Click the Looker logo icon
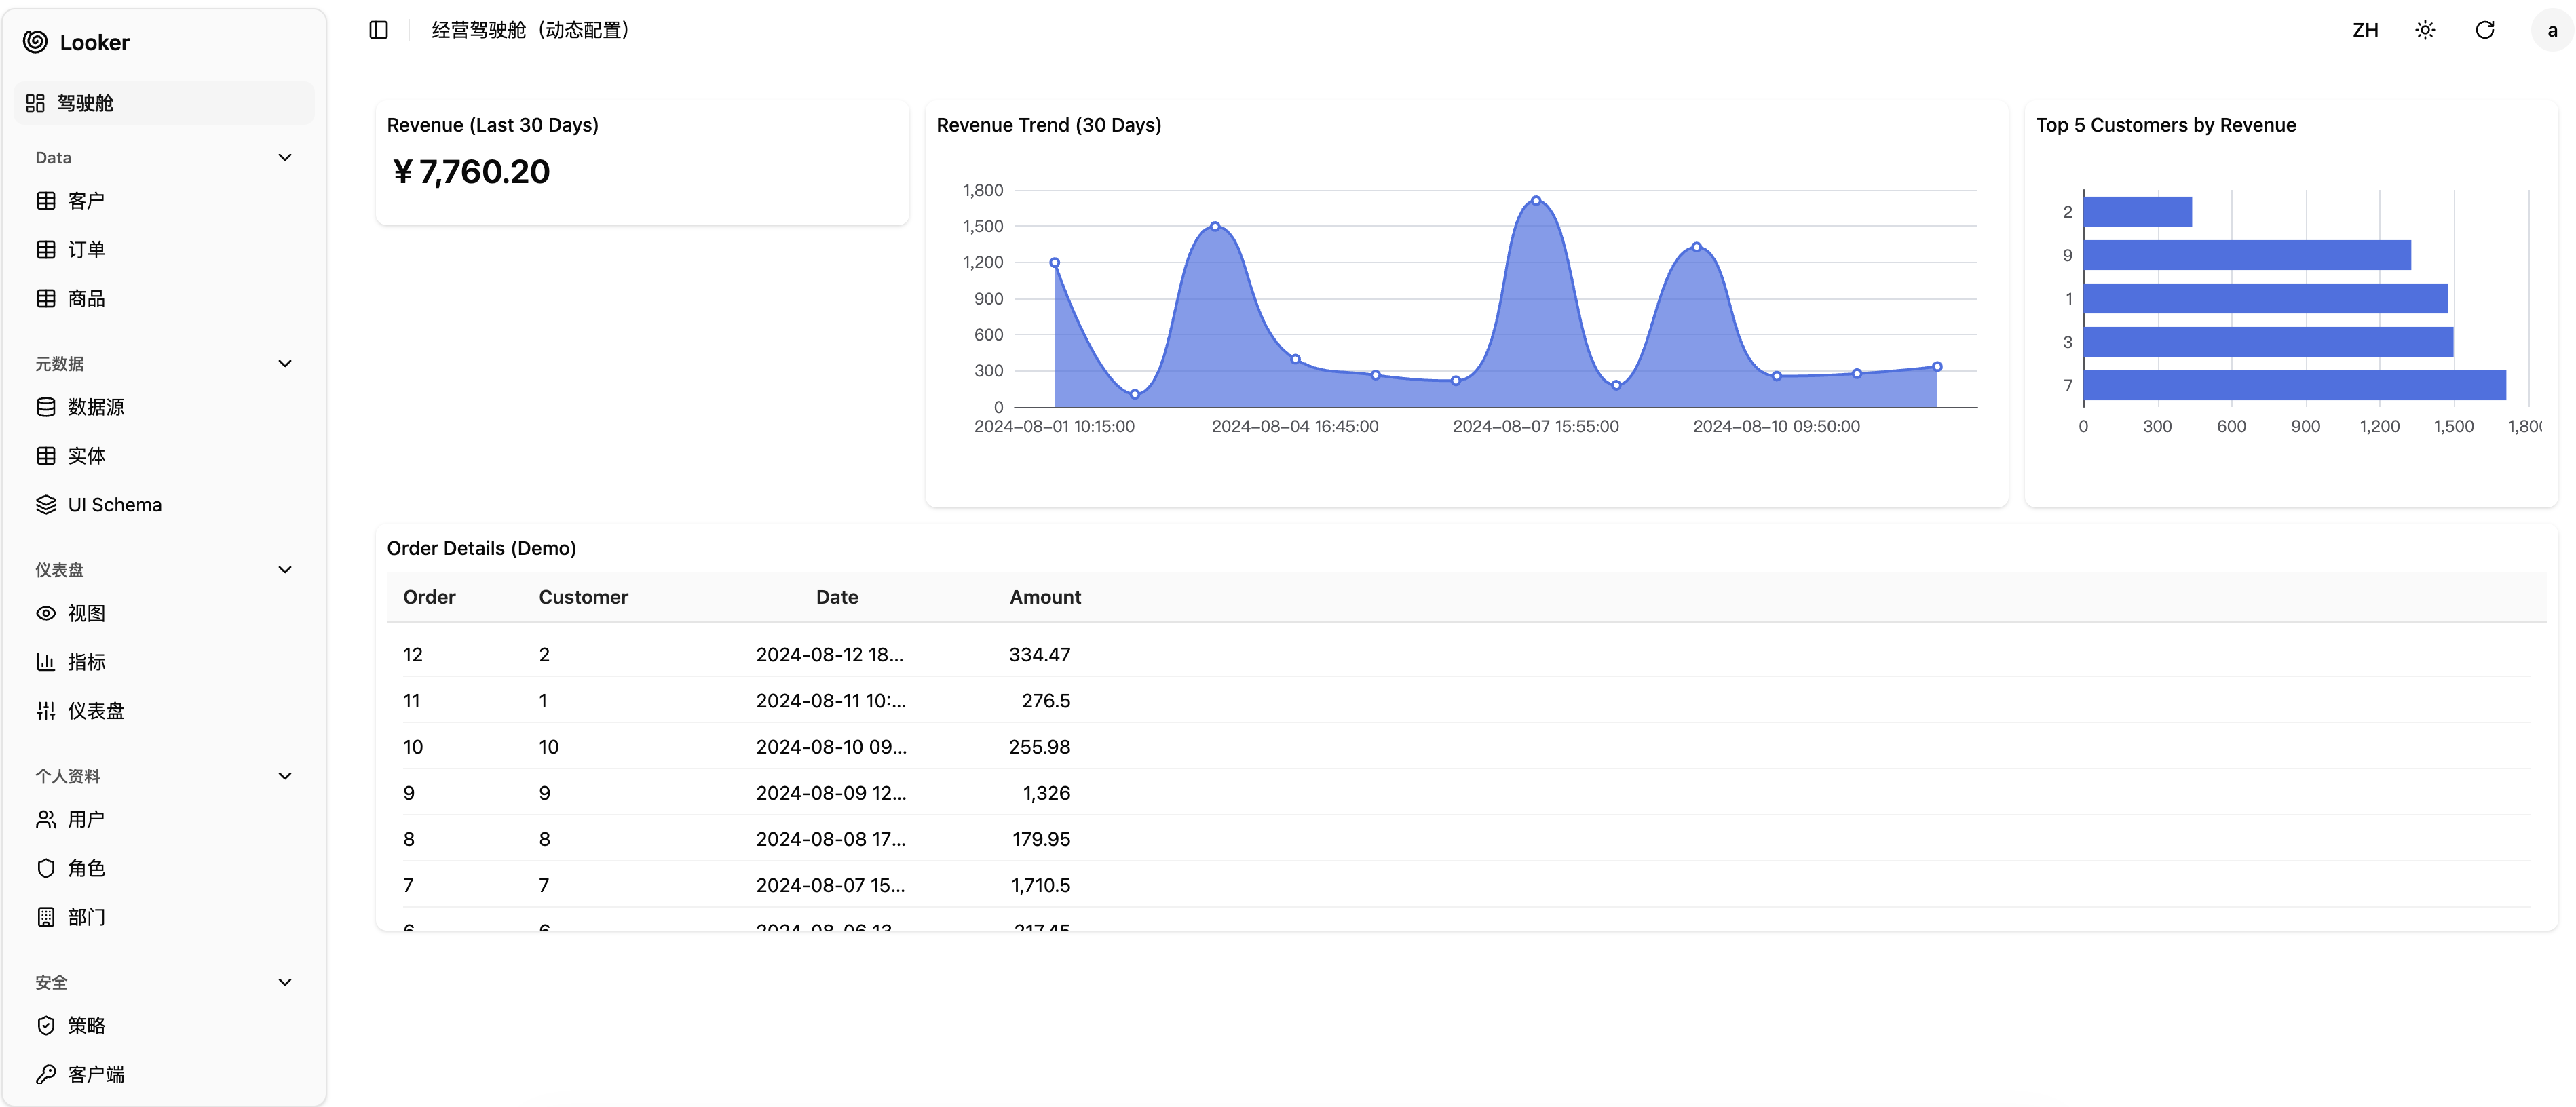This screenshot has width=2576, height=1107. click(x=35, y=42)
